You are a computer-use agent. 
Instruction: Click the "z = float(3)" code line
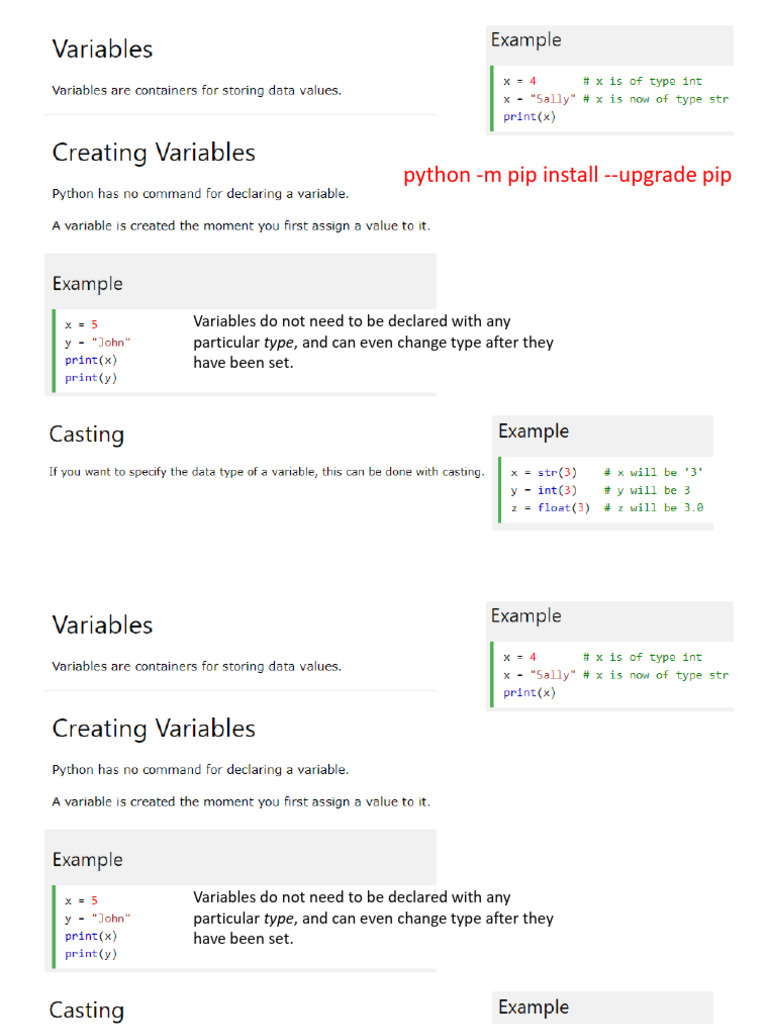point(550,508)
